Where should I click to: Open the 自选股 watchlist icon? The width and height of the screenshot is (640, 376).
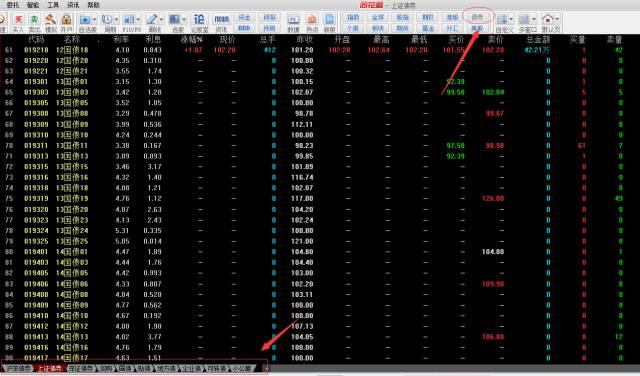(x=85, y=20)
